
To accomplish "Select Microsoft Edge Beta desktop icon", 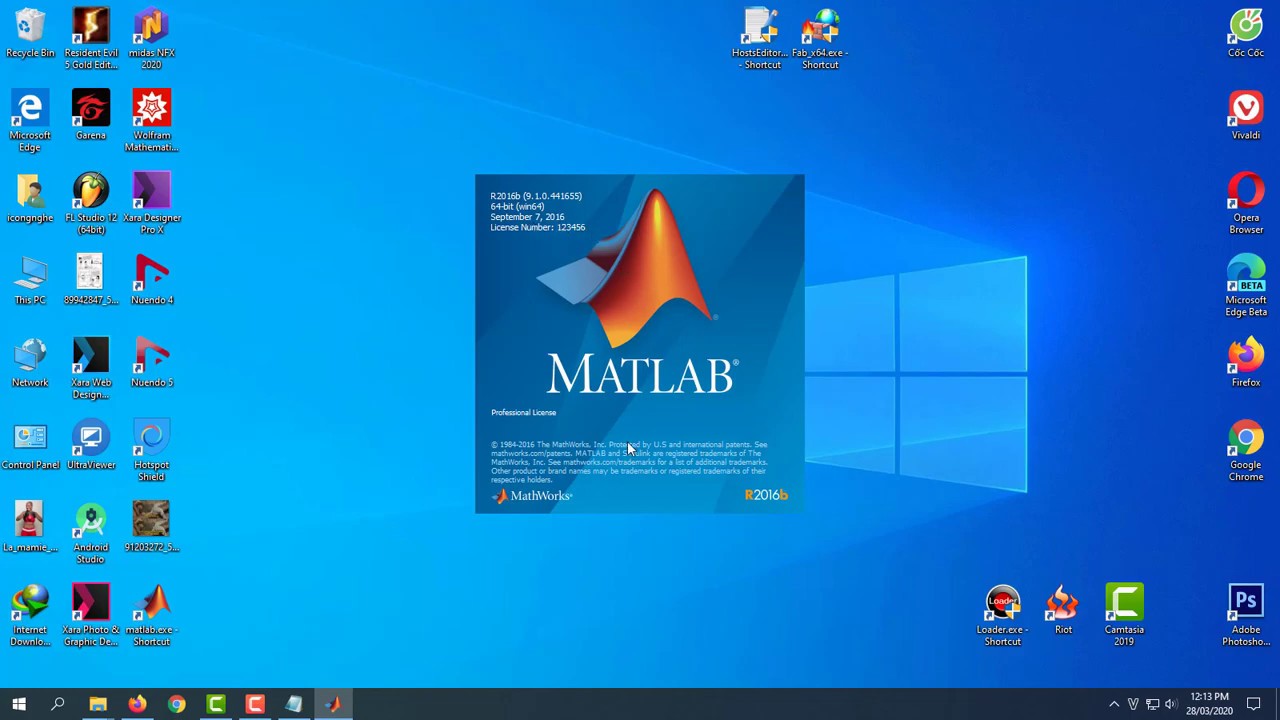I will pos(1246,286).
